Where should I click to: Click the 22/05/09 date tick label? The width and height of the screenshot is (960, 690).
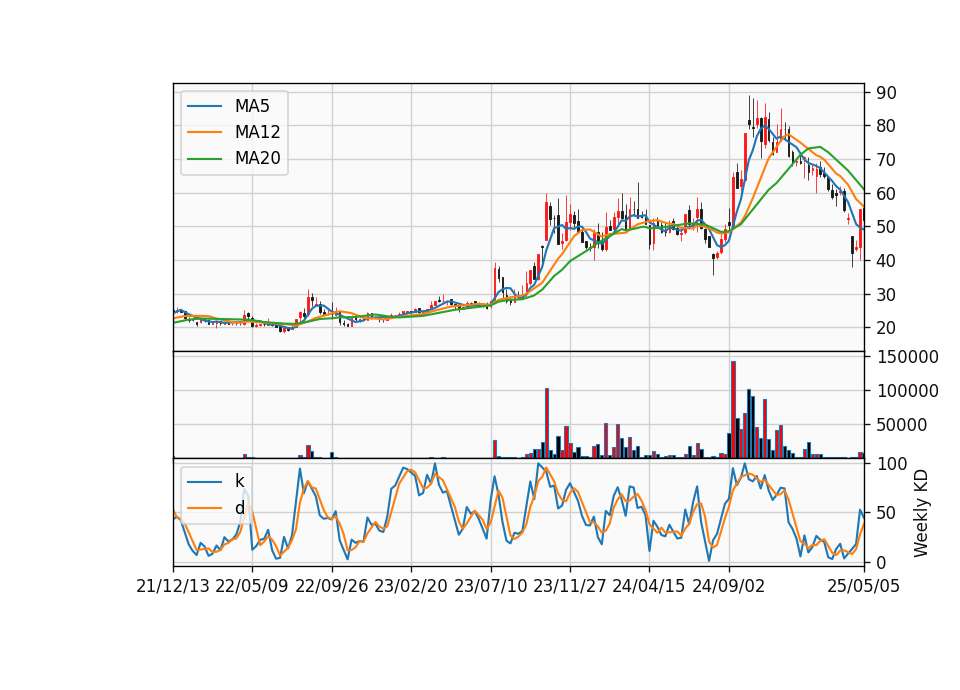pos(252,586)
